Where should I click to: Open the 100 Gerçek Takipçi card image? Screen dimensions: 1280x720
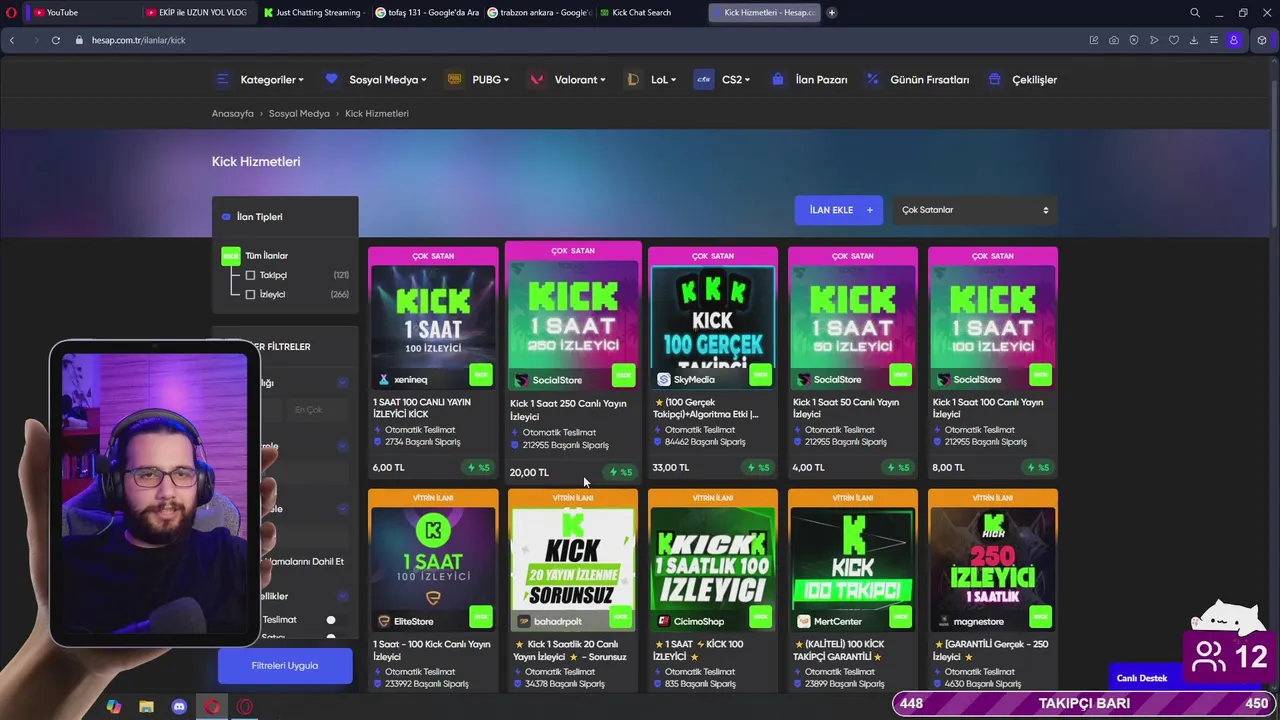pos(713,318)
